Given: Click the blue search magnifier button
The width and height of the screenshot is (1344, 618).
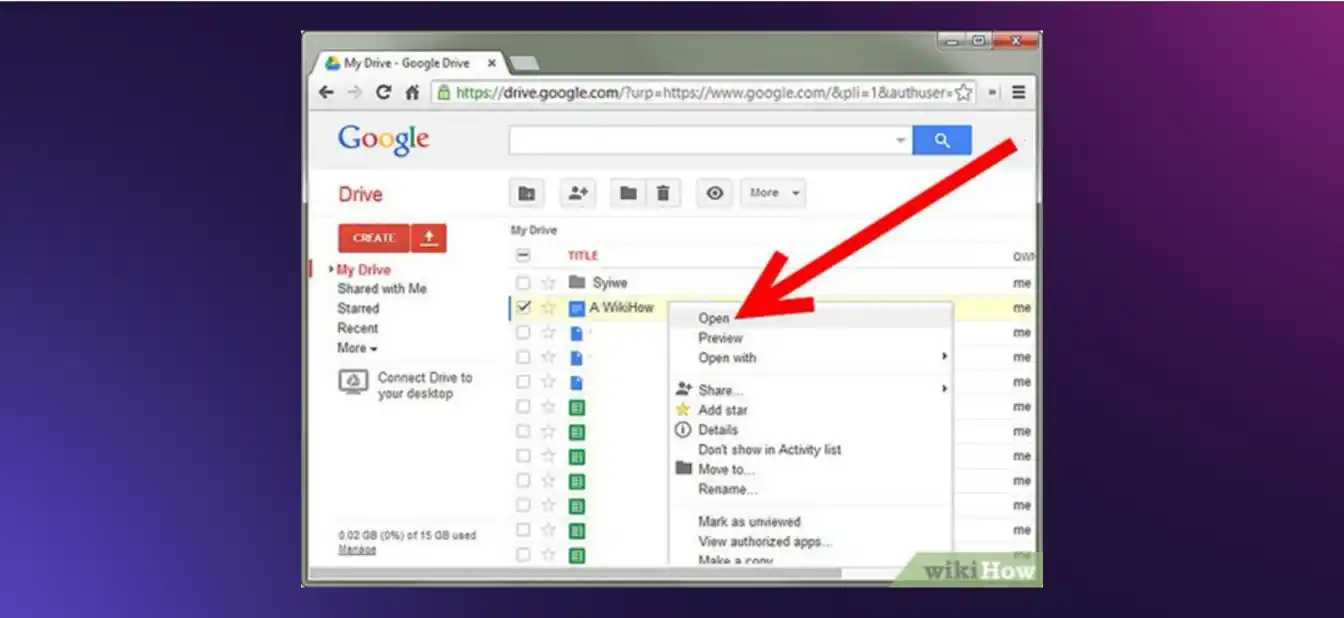Looking at the screenshot, I should pyautogui.click(x=942, y=140).
